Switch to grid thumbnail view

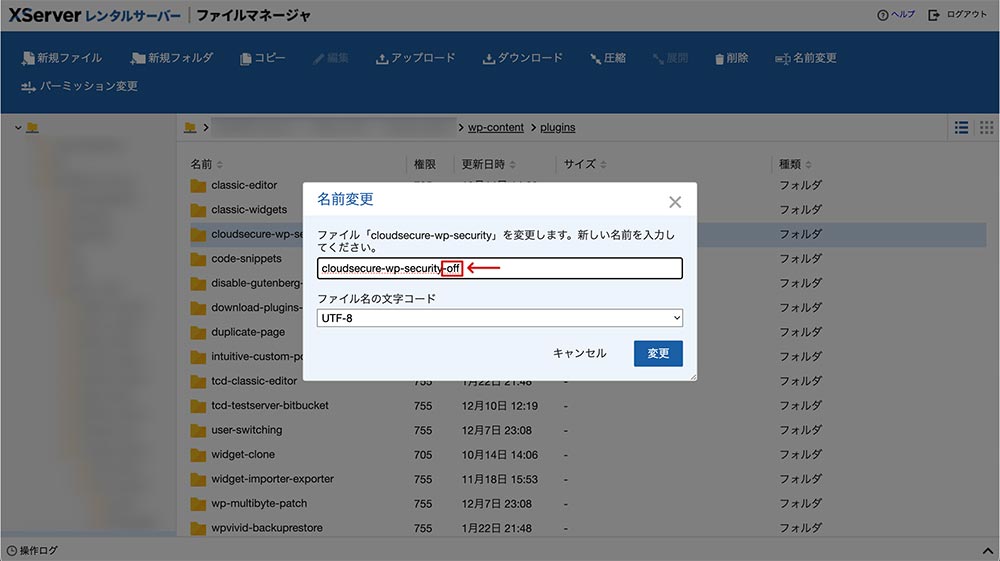[986, 128]
